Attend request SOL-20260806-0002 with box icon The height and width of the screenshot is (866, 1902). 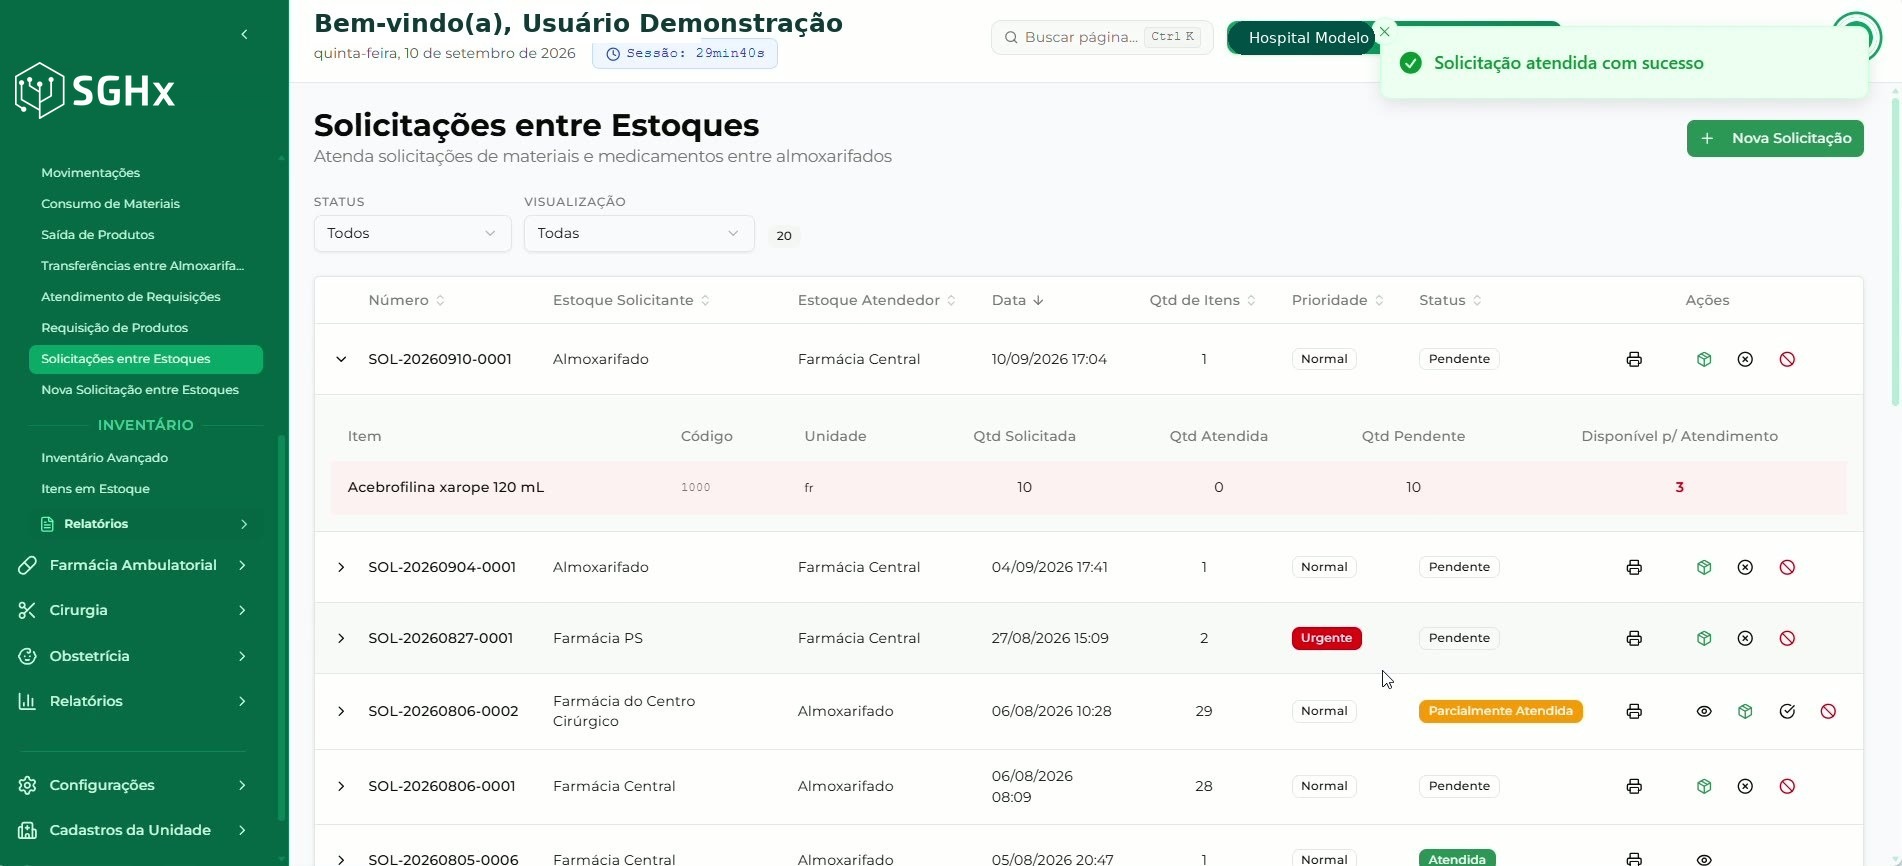pos(1745,711)
